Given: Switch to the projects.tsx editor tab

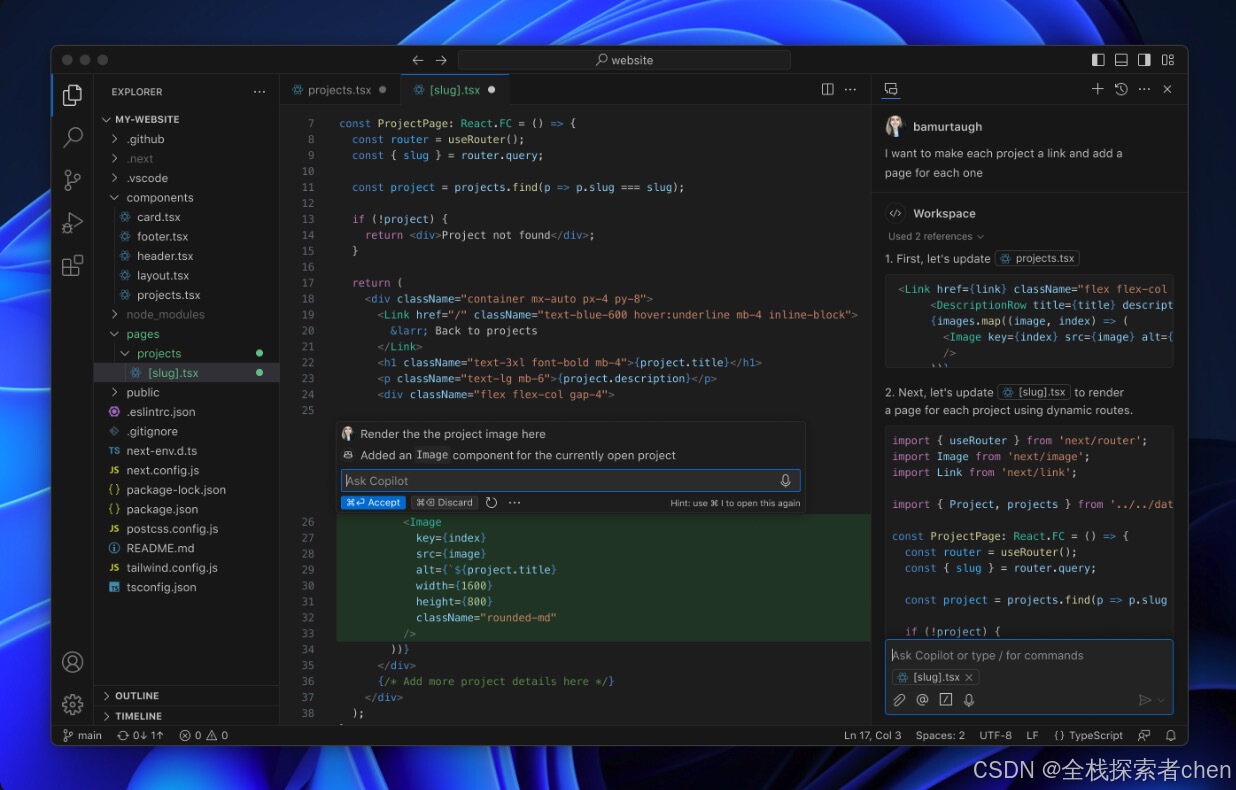Looking at the screenshot, I should pyautogui.click(x=340, y=89).
